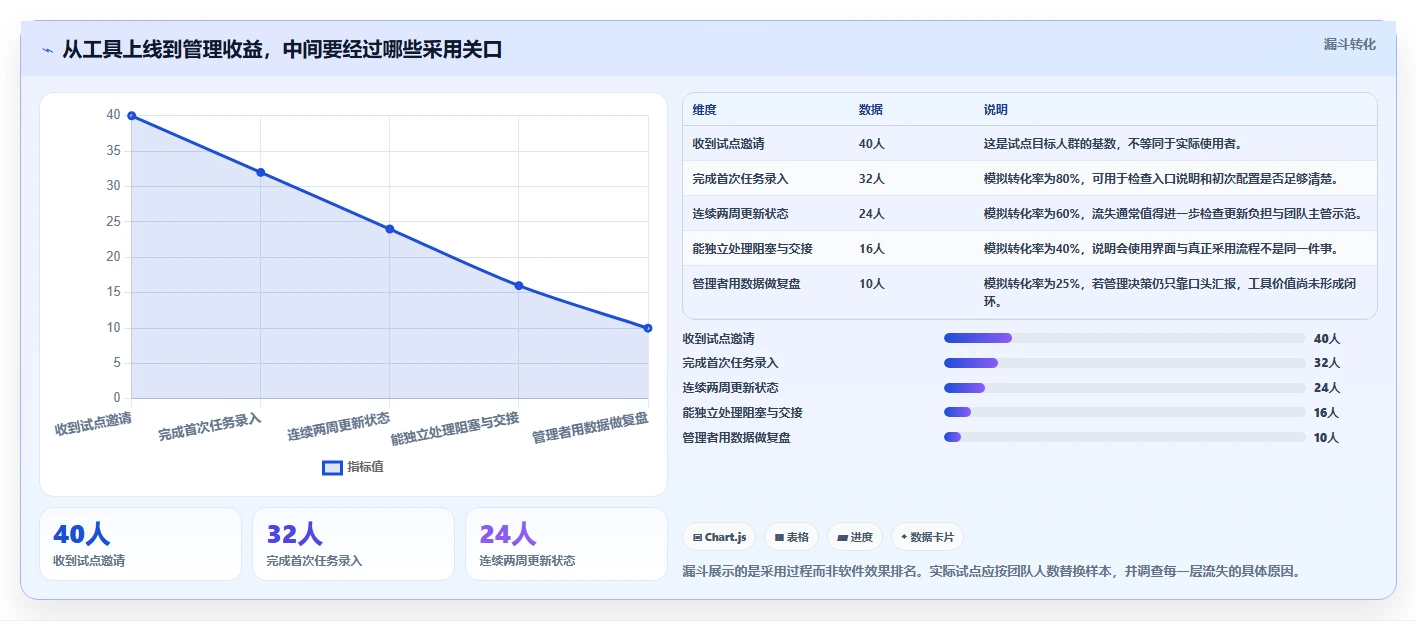Screen dimensions: 1417x621
Task: Click the 收到试点邀请 progress label
Action: coord(718,339)
